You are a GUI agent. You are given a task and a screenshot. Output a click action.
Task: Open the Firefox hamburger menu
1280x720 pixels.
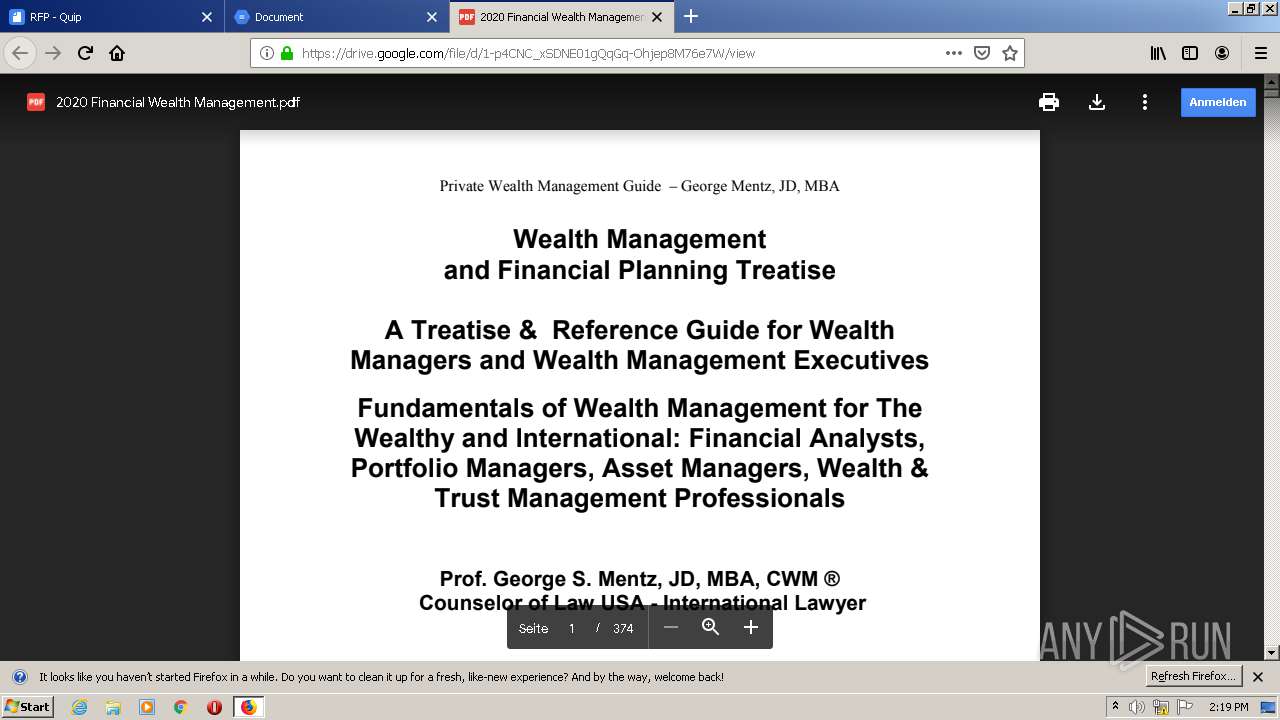point(1261,53)
